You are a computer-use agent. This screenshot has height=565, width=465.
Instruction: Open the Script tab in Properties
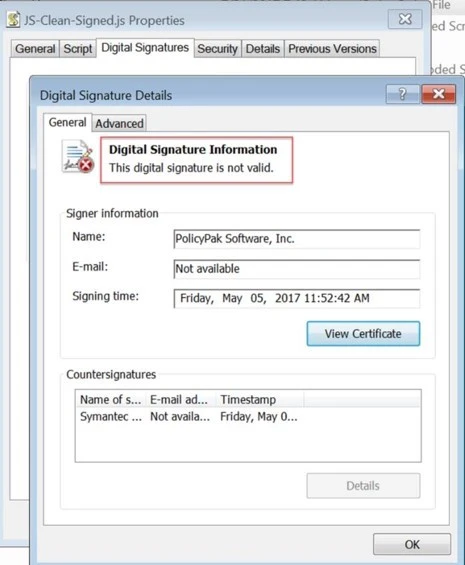pyautogui.click(x=78, y=49)
